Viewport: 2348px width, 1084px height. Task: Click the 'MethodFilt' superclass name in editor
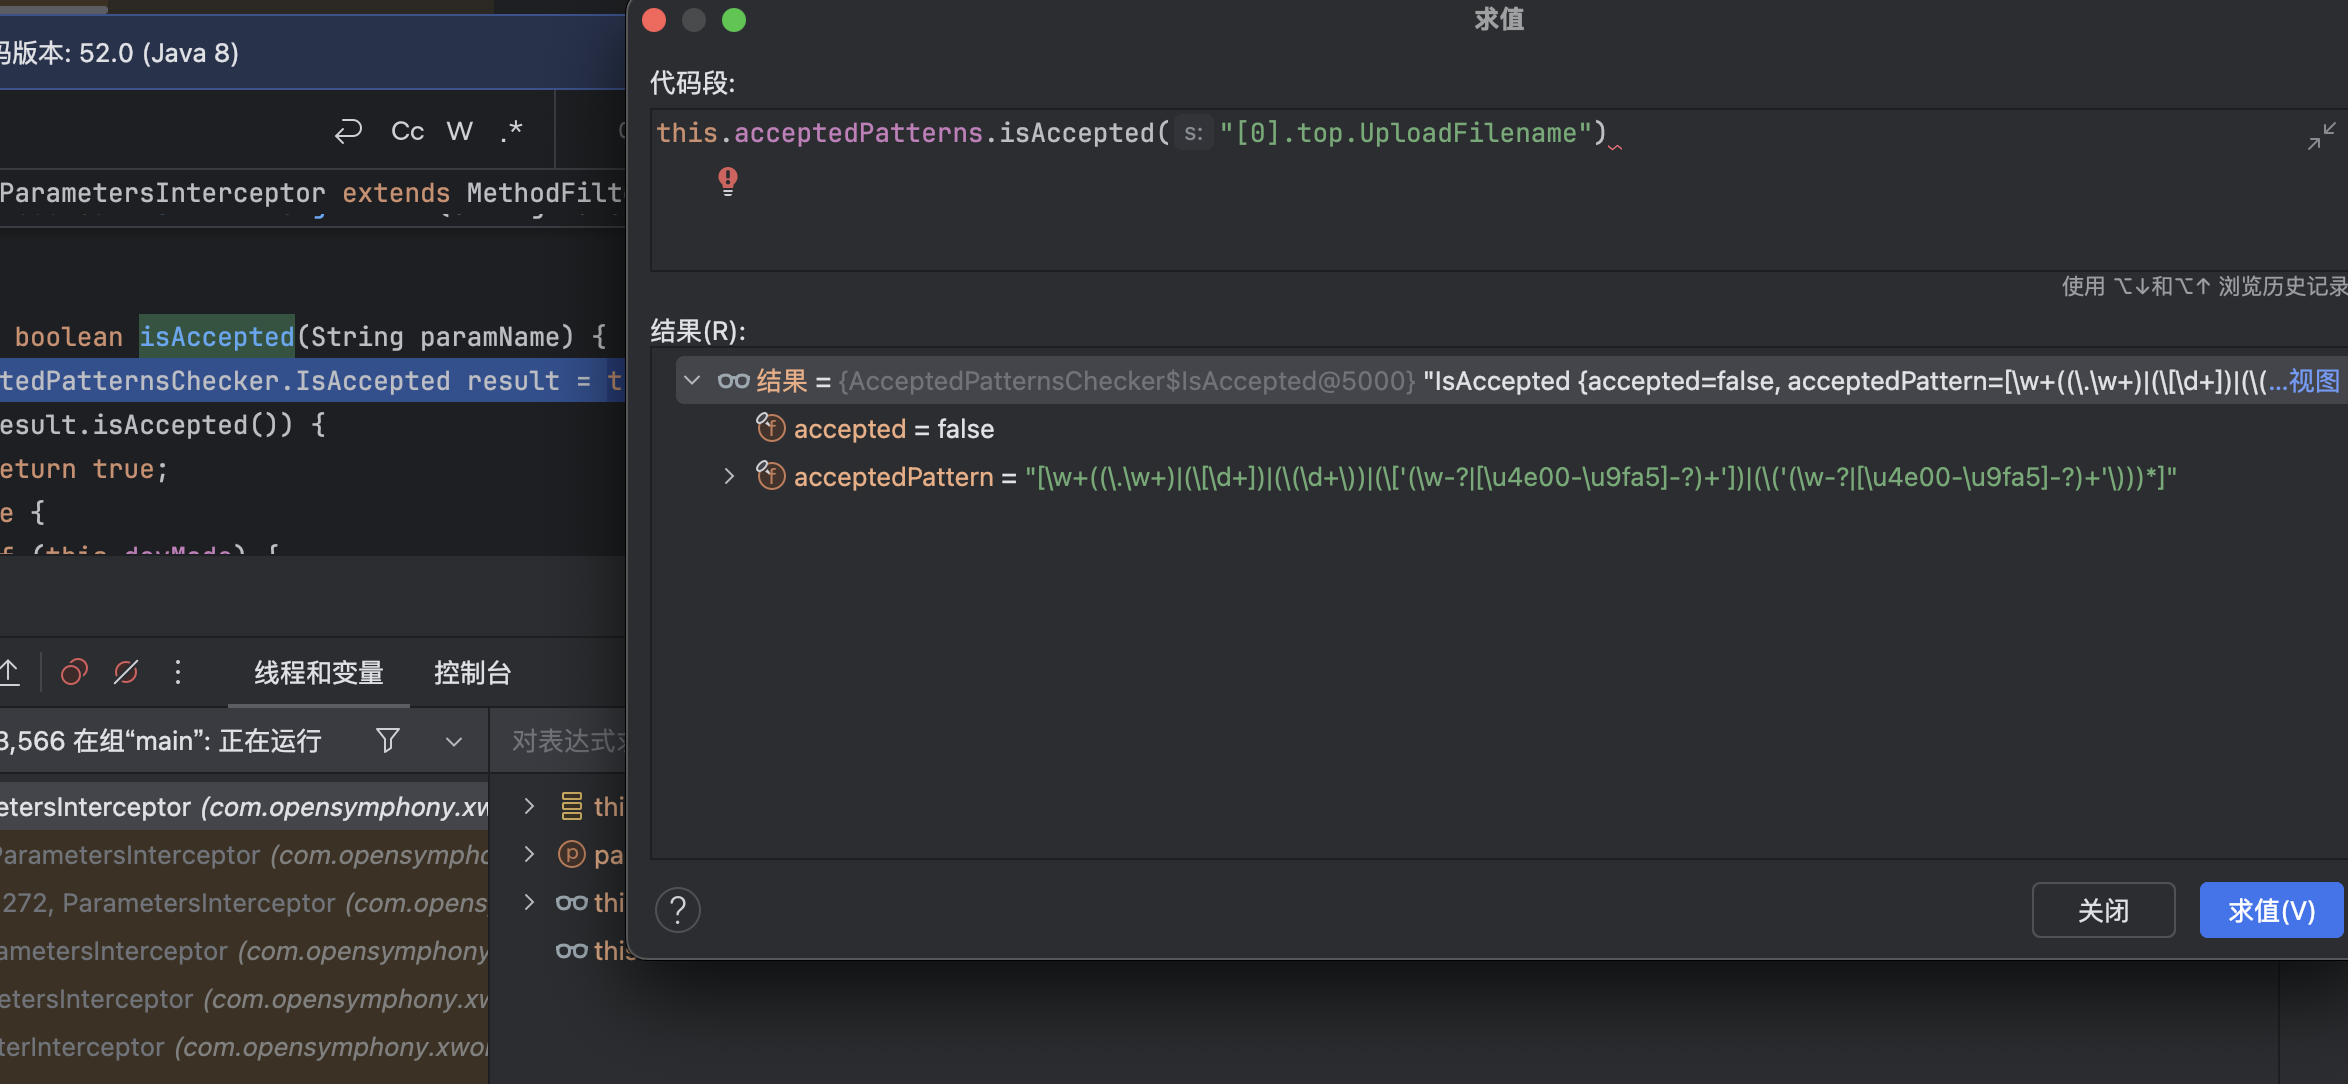click(x=545, y=193)
